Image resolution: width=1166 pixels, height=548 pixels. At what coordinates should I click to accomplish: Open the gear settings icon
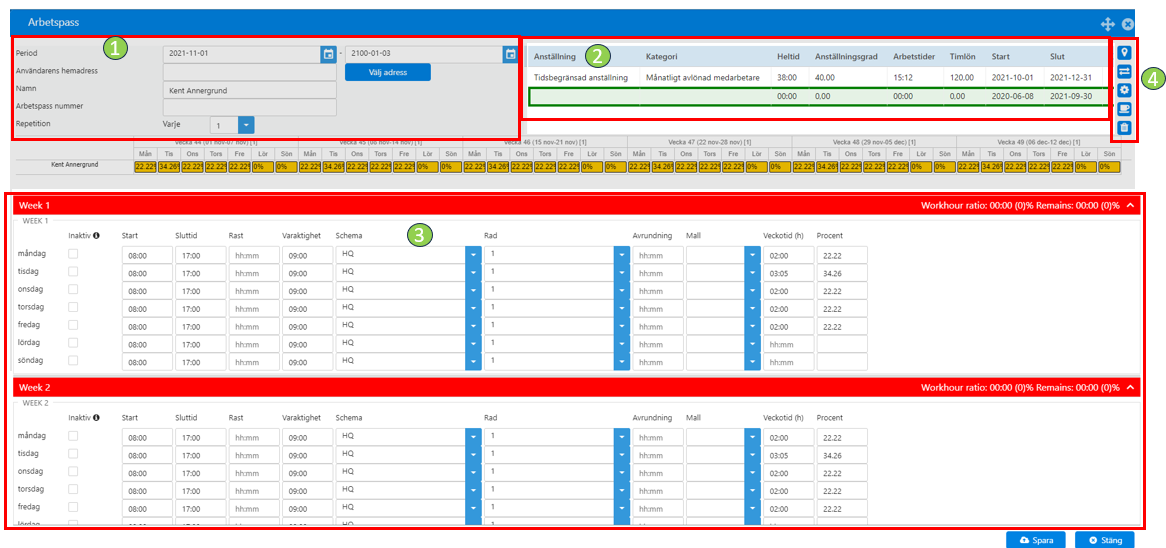pos(1125,90)
